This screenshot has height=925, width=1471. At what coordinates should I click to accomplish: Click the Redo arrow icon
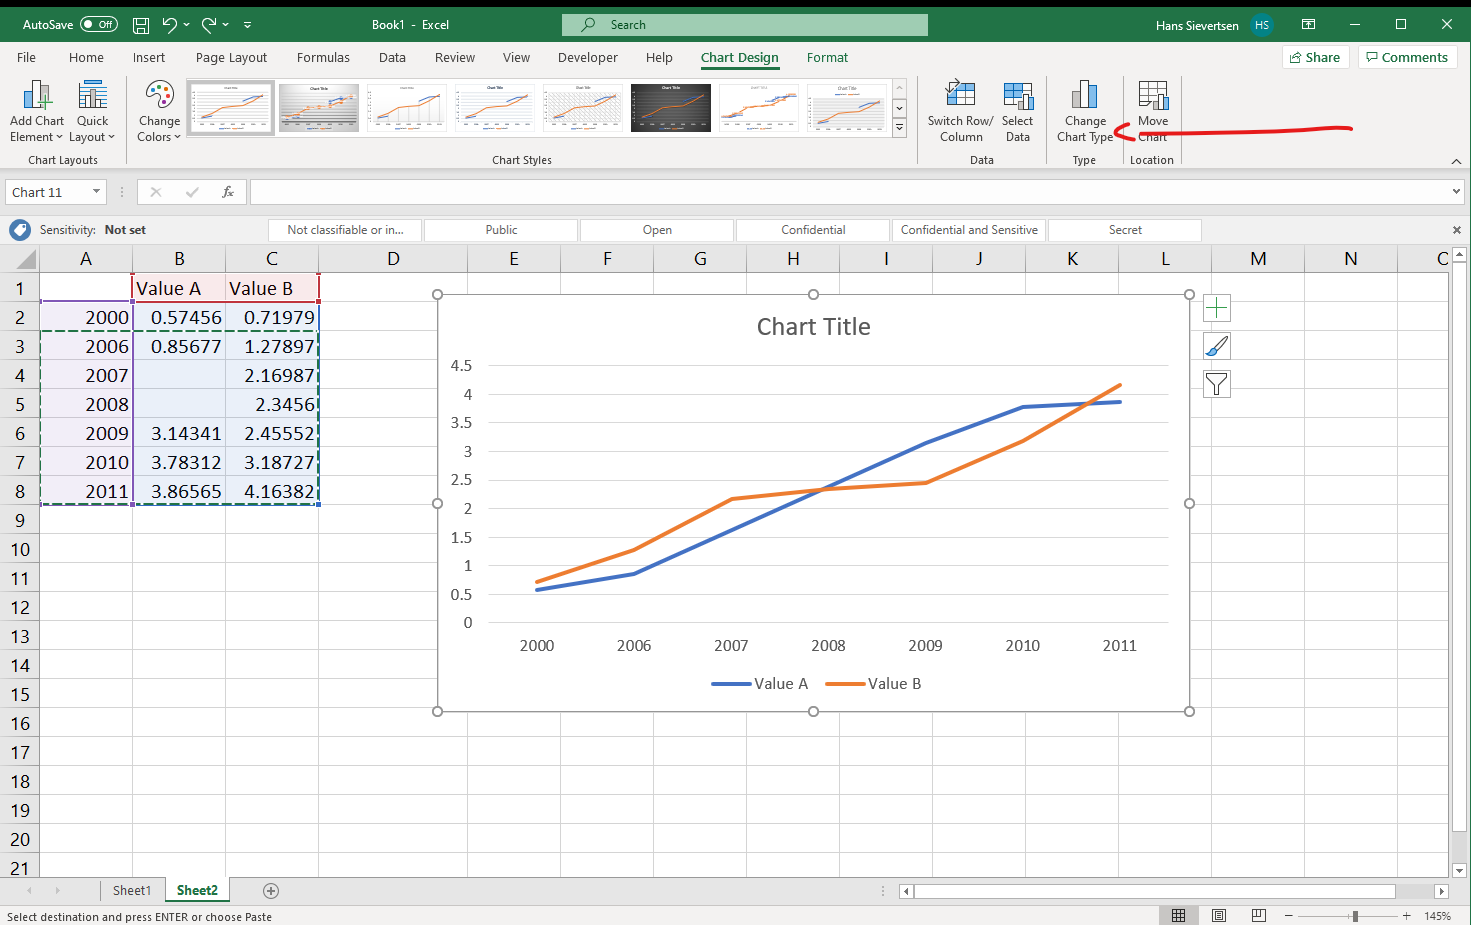click(209, 24)
